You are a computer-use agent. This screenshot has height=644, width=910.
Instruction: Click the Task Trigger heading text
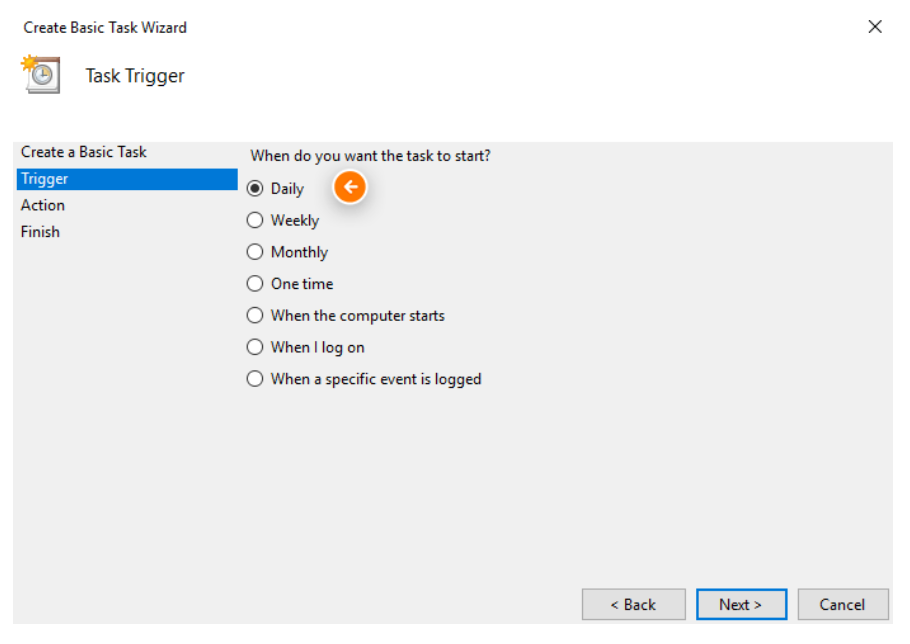[x=135, y=76]
